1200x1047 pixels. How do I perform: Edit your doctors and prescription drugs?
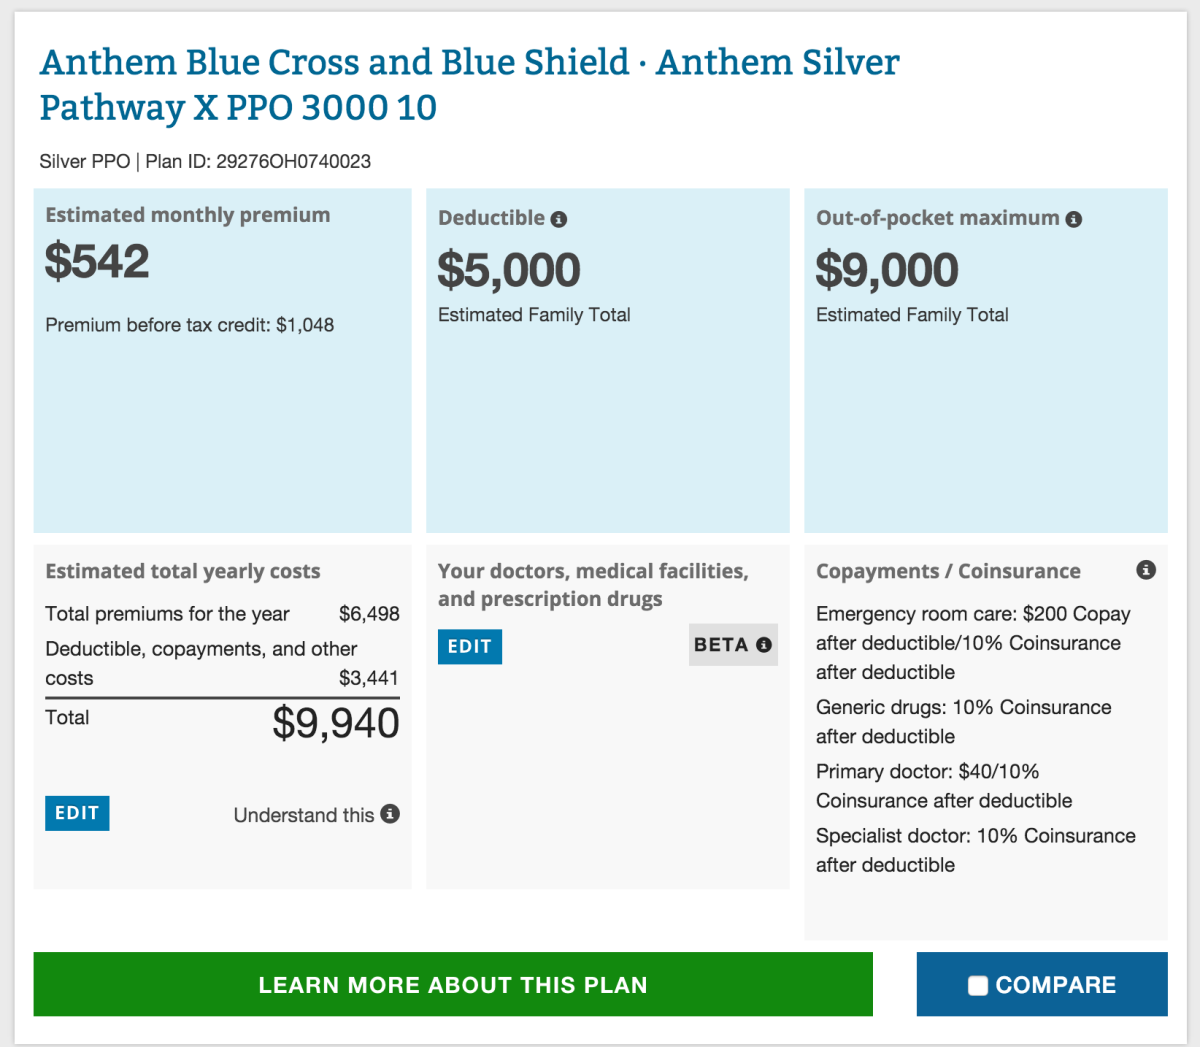click(470, 647)
